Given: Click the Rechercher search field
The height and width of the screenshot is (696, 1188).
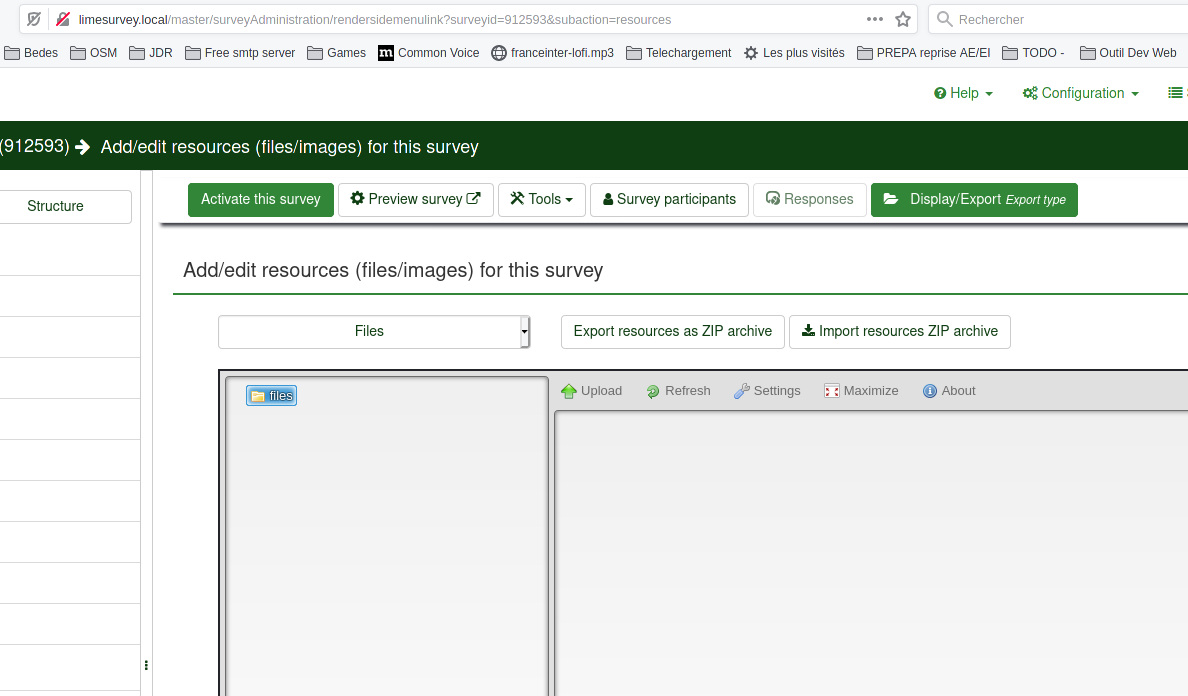Looking at the screenshot, I should pyautogui.click(x=1060, y=19).
